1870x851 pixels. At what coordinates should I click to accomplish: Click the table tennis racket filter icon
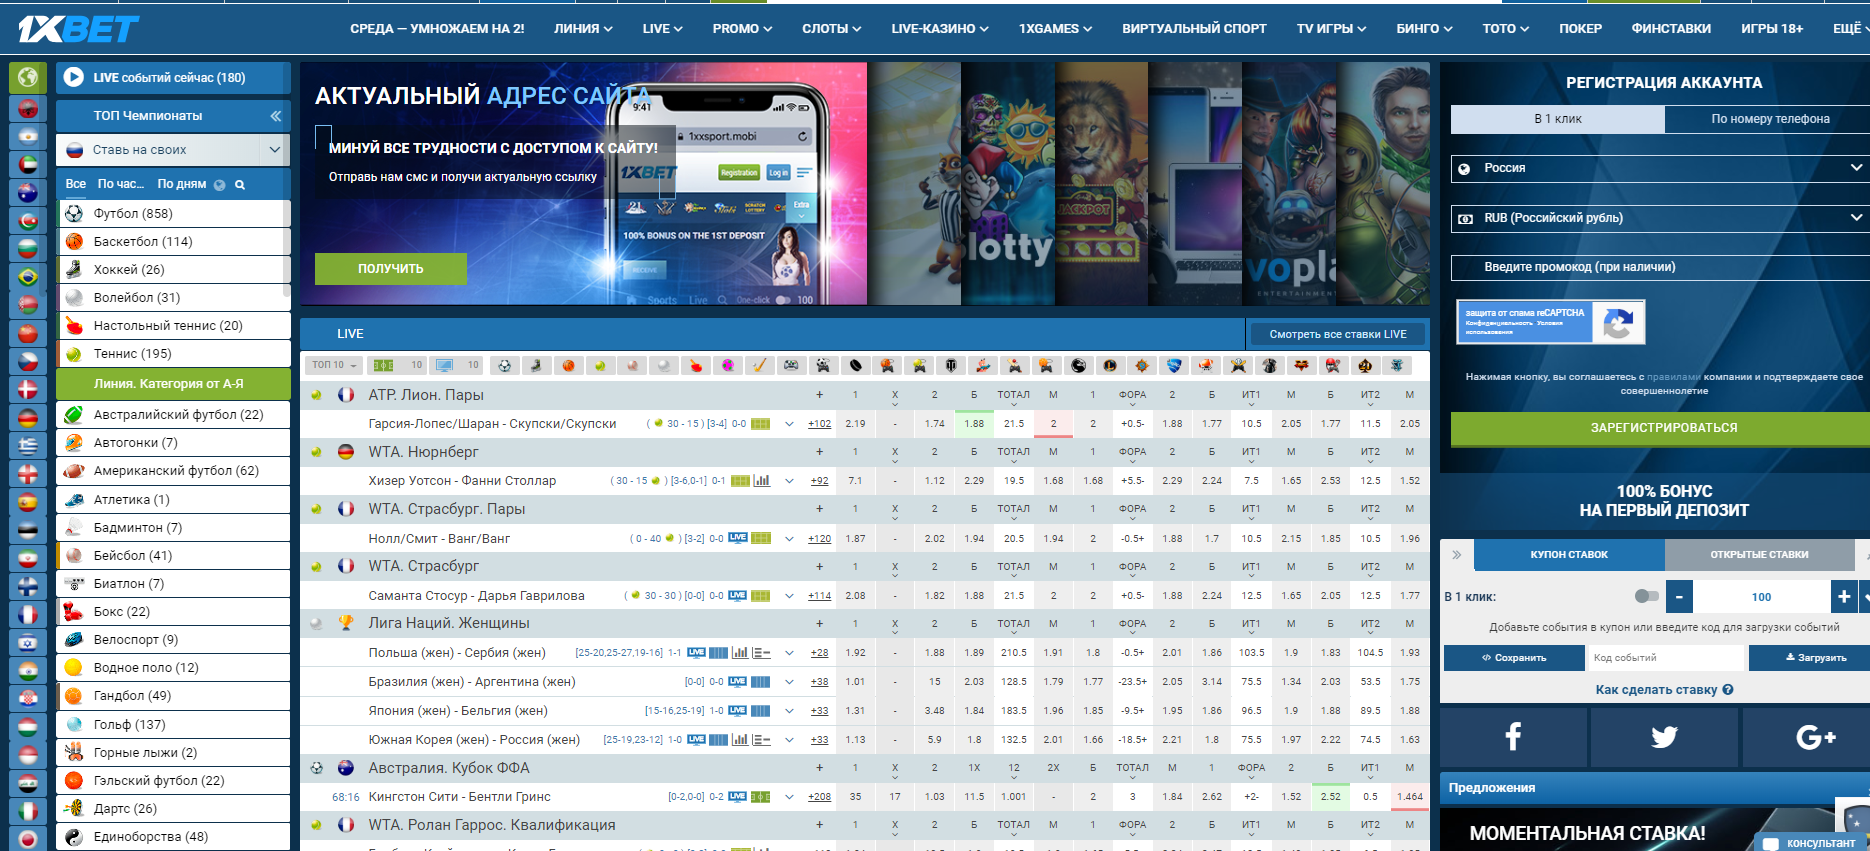pos(696,365)
